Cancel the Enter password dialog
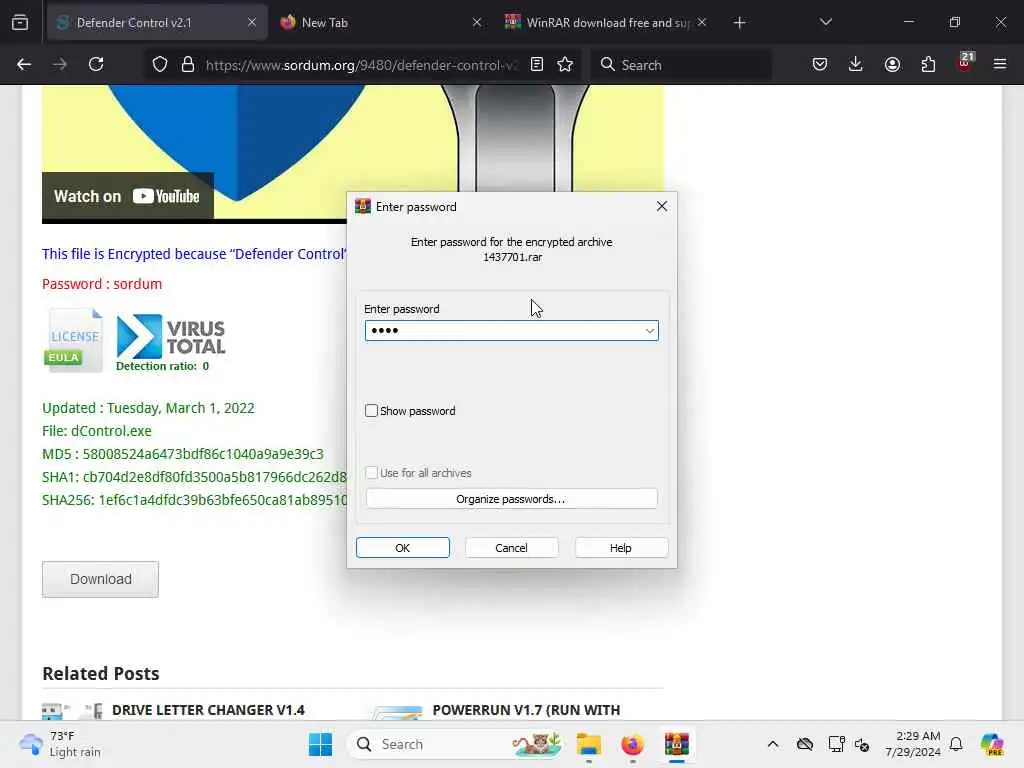This screenshot has width=1024, height=768. click(x=511, y=548)
